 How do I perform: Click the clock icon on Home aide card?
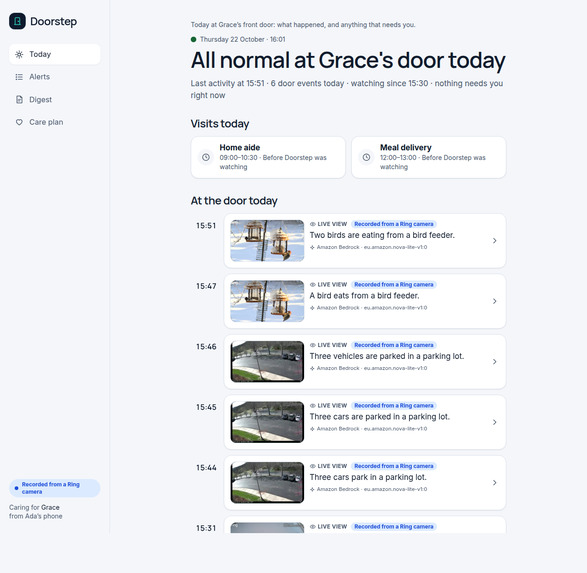206,157
